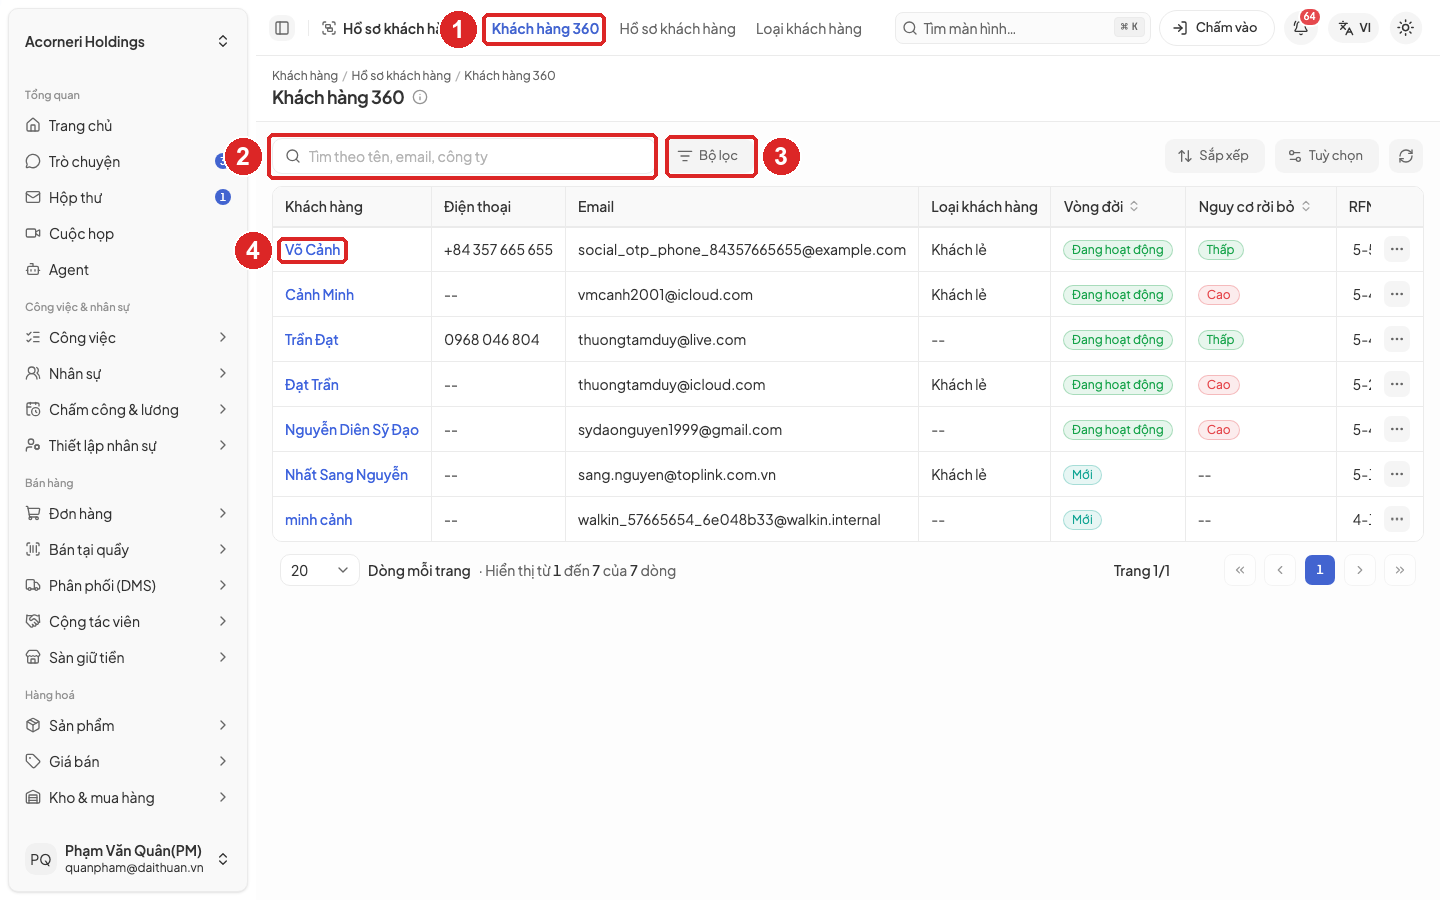Open info icon beside Khách hàng 360 title

pyautogui.click(x=420, y=97)
